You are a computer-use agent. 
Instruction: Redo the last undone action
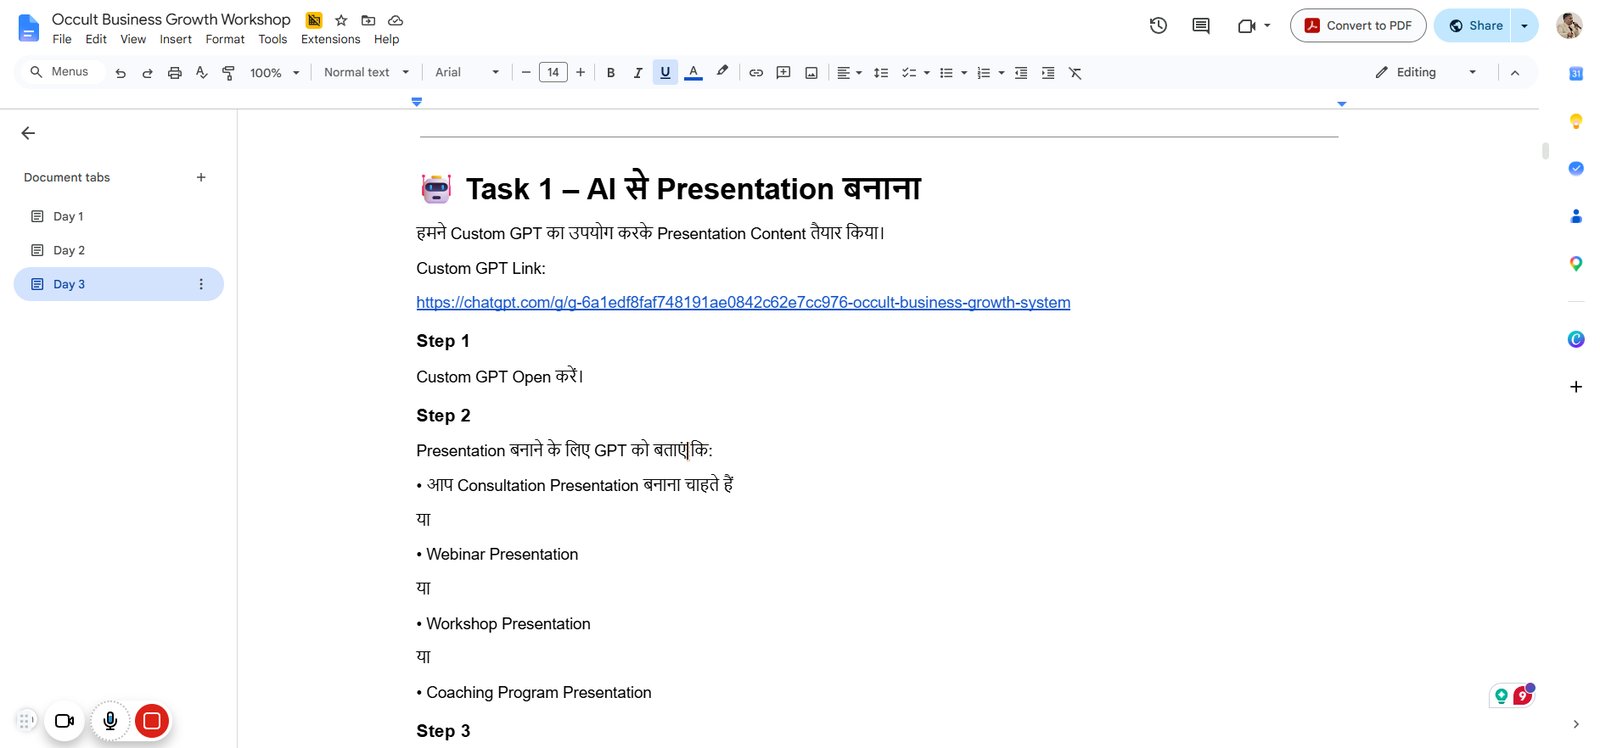click(148, 73)
